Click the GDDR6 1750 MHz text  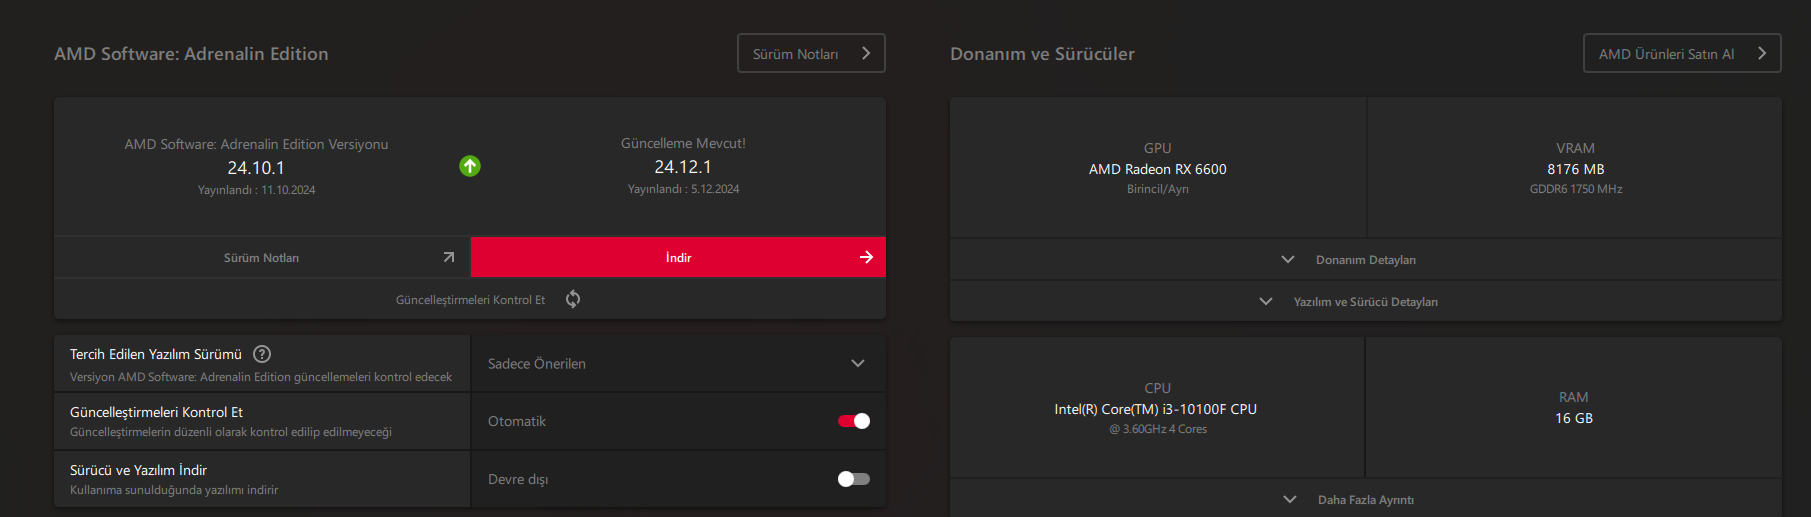pos(1576,189)
